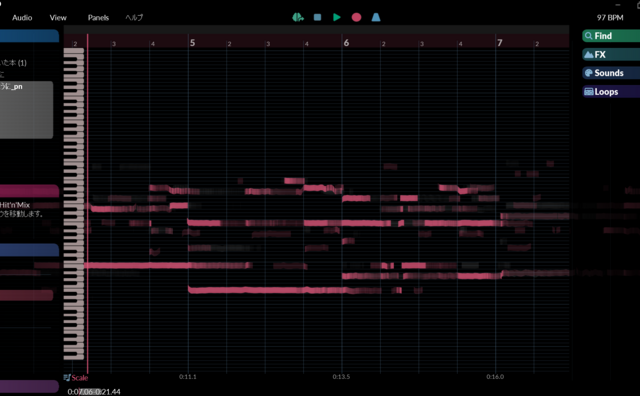
Task: Click the 0:16.0 time marker
Action: 495,376
